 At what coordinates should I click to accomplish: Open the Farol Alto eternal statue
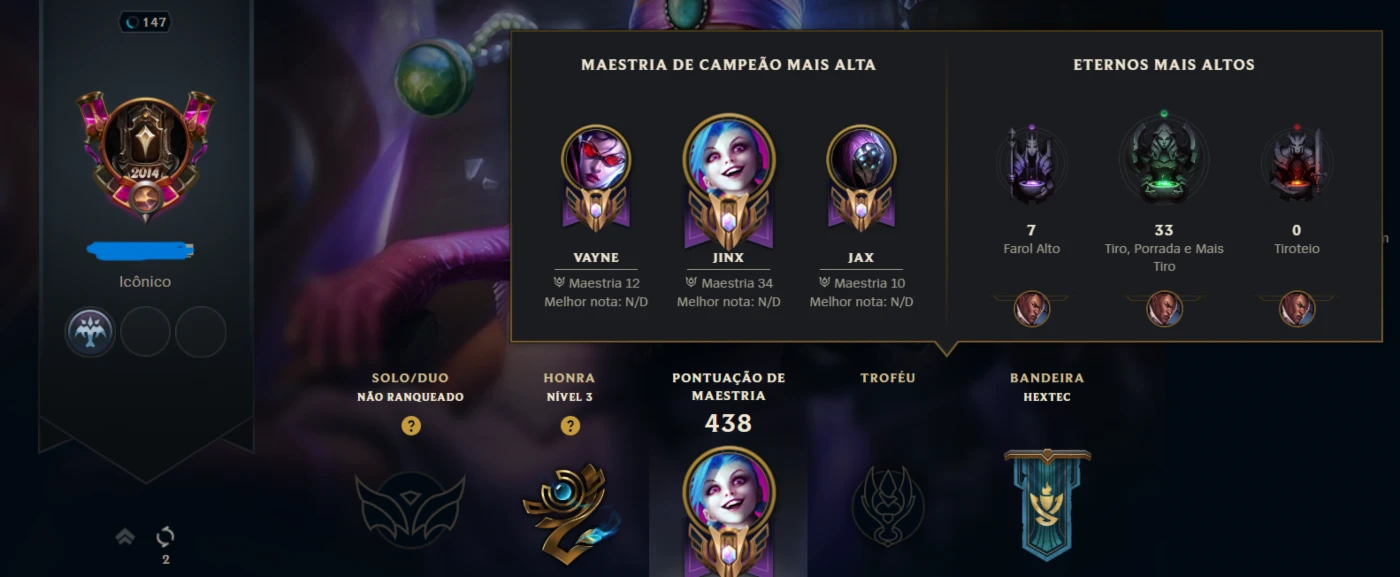[x=1031, y=164]
